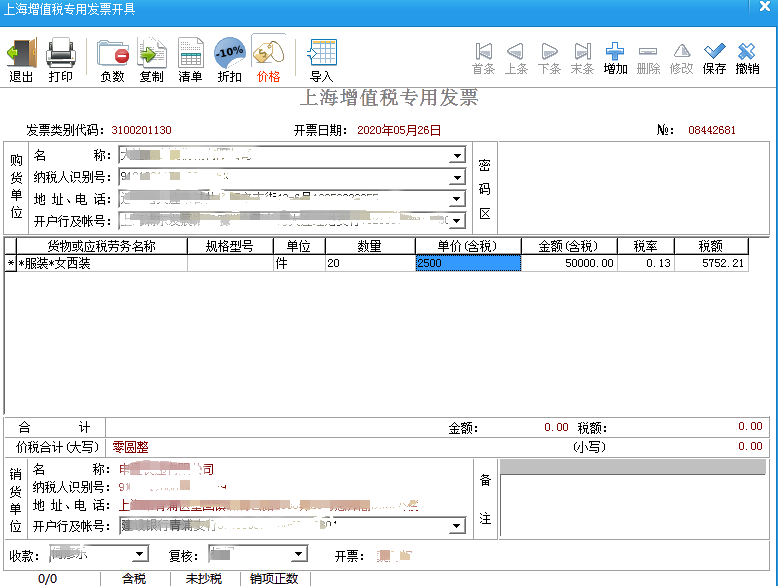
Task: Click the row marker asterisk in first row
Action: point(11,263)
